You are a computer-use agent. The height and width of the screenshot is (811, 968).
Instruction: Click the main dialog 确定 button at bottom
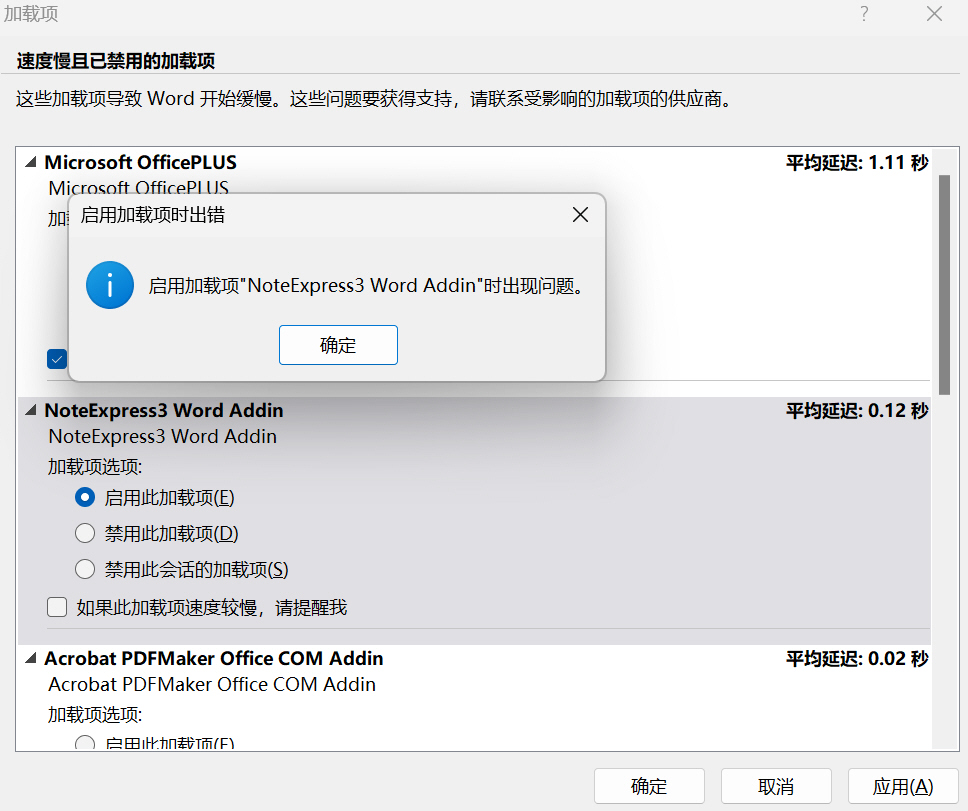(x=649, y=786)
